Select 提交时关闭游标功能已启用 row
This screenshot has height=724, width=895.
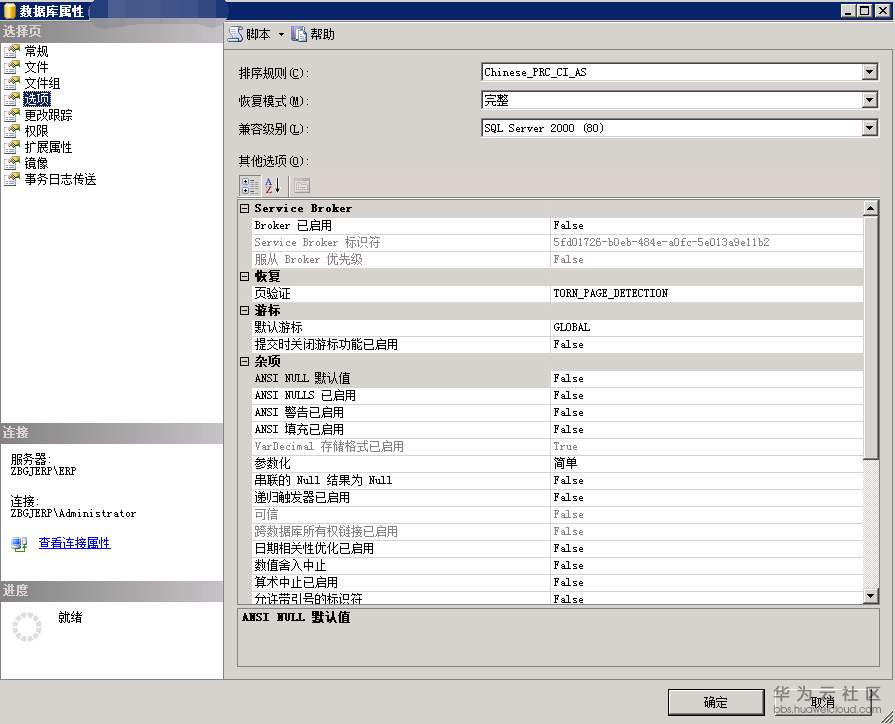click(557, 344)
